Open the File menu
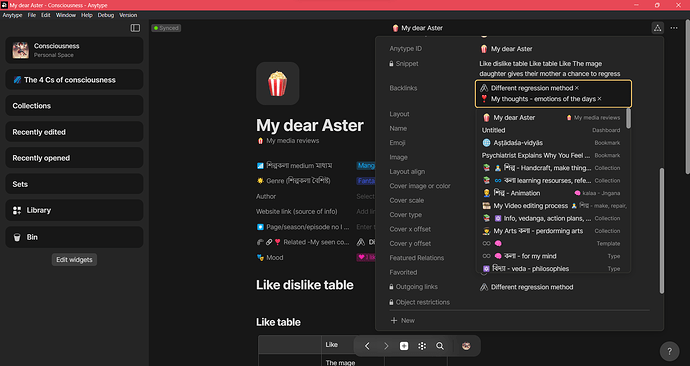 (x=32, y=15)
